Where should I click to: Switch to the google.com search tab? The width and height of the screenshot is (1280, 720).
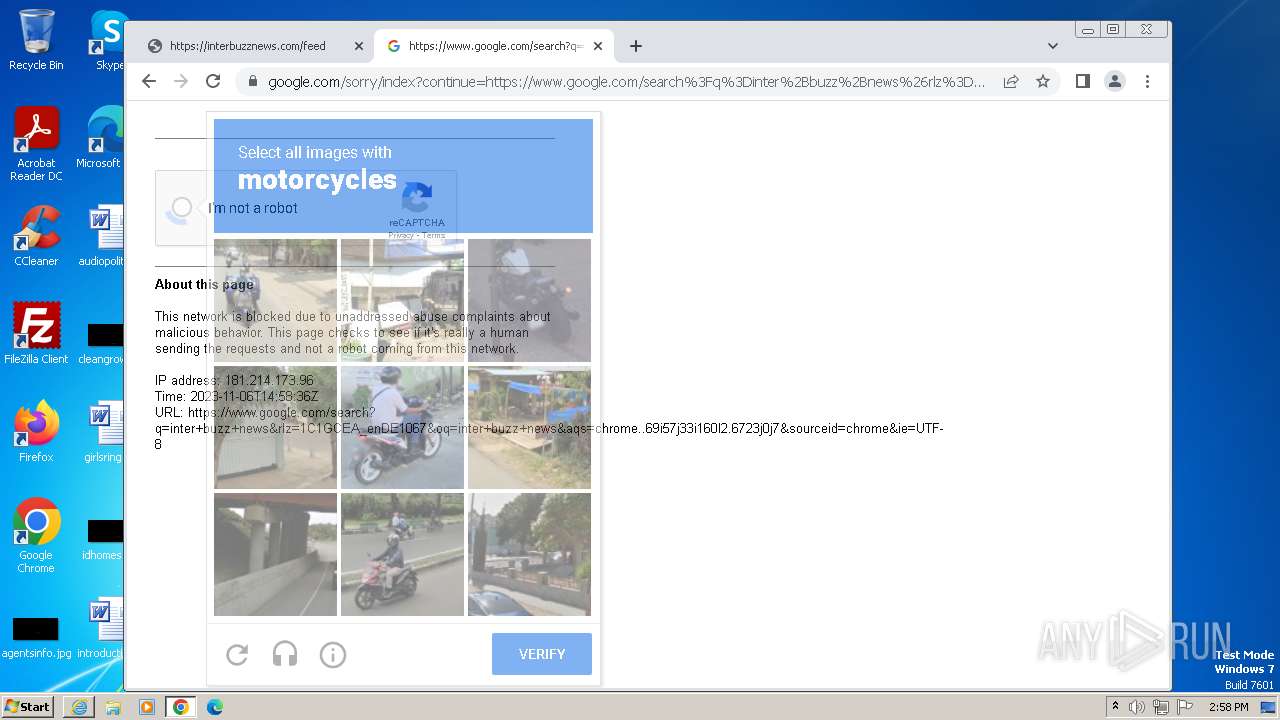tap(494, 46)
